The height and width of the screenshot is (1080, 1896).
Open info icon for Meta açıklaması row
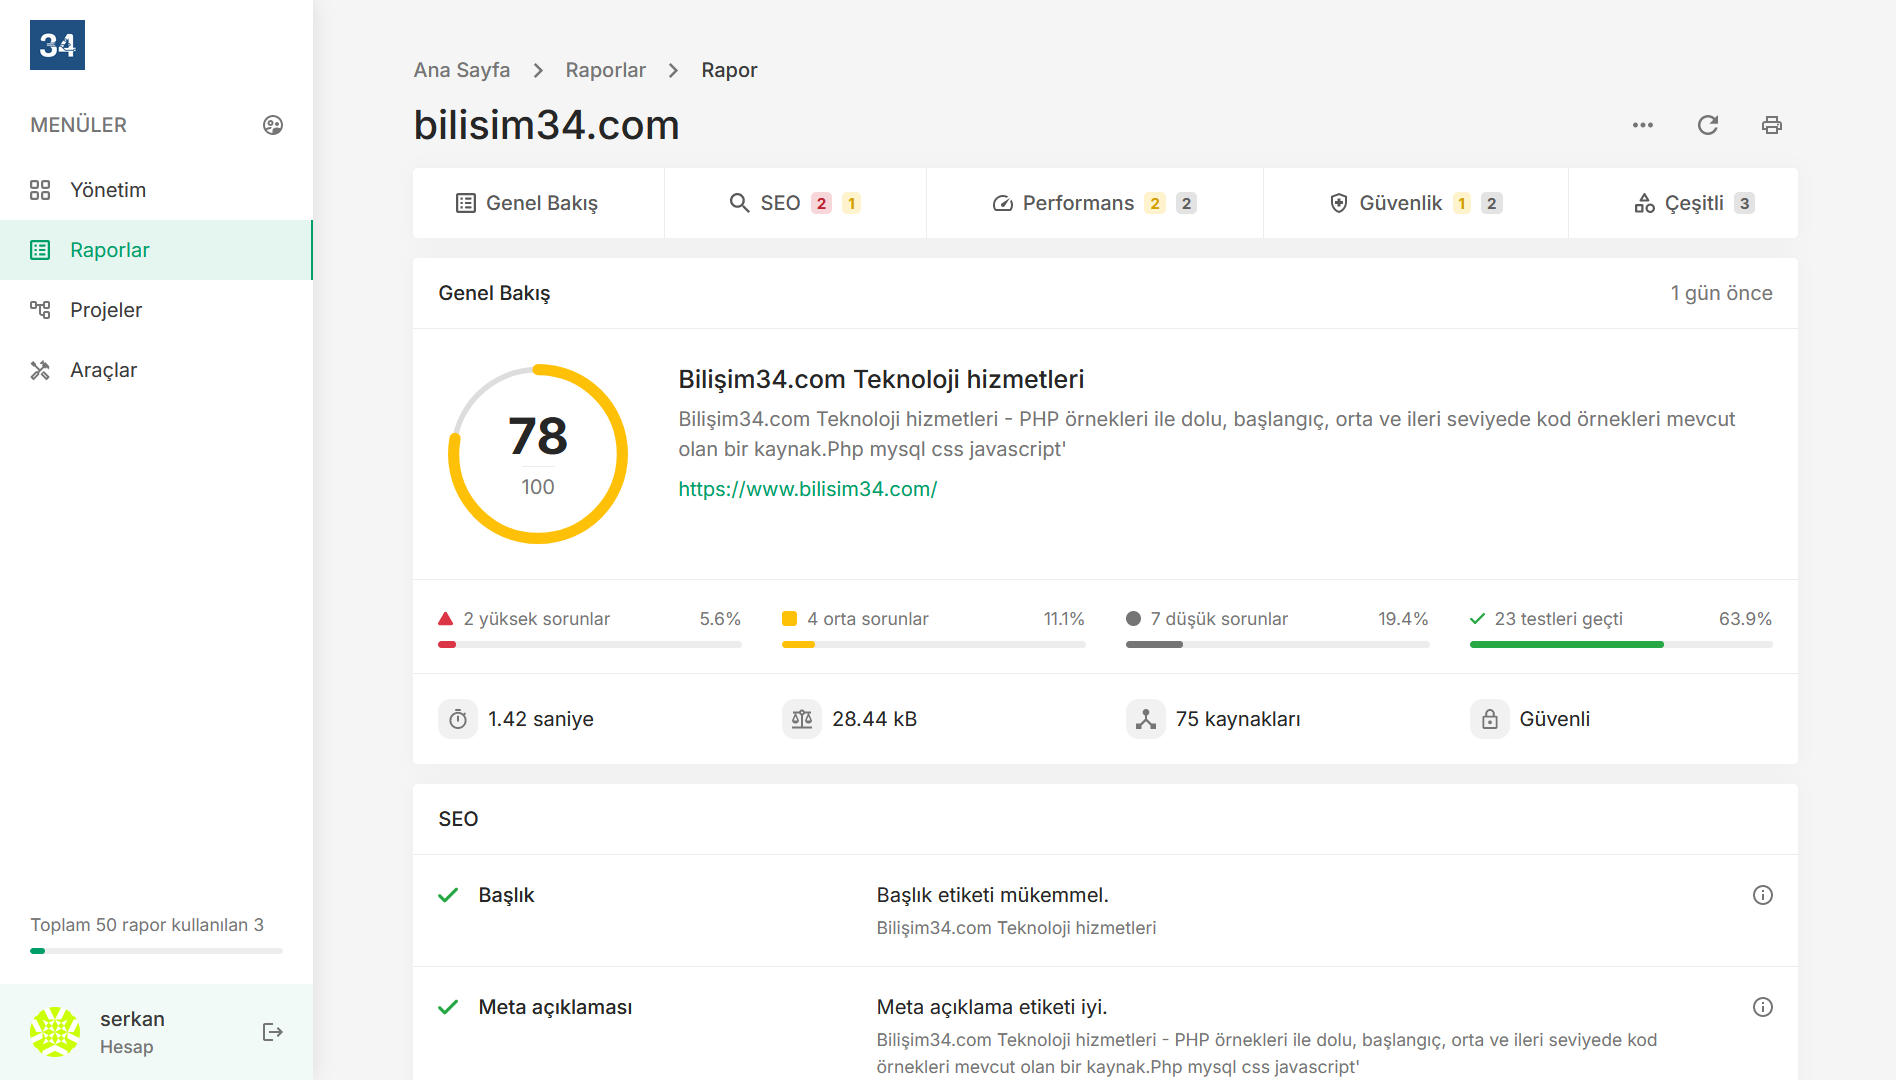(x=1763, y=1007)
